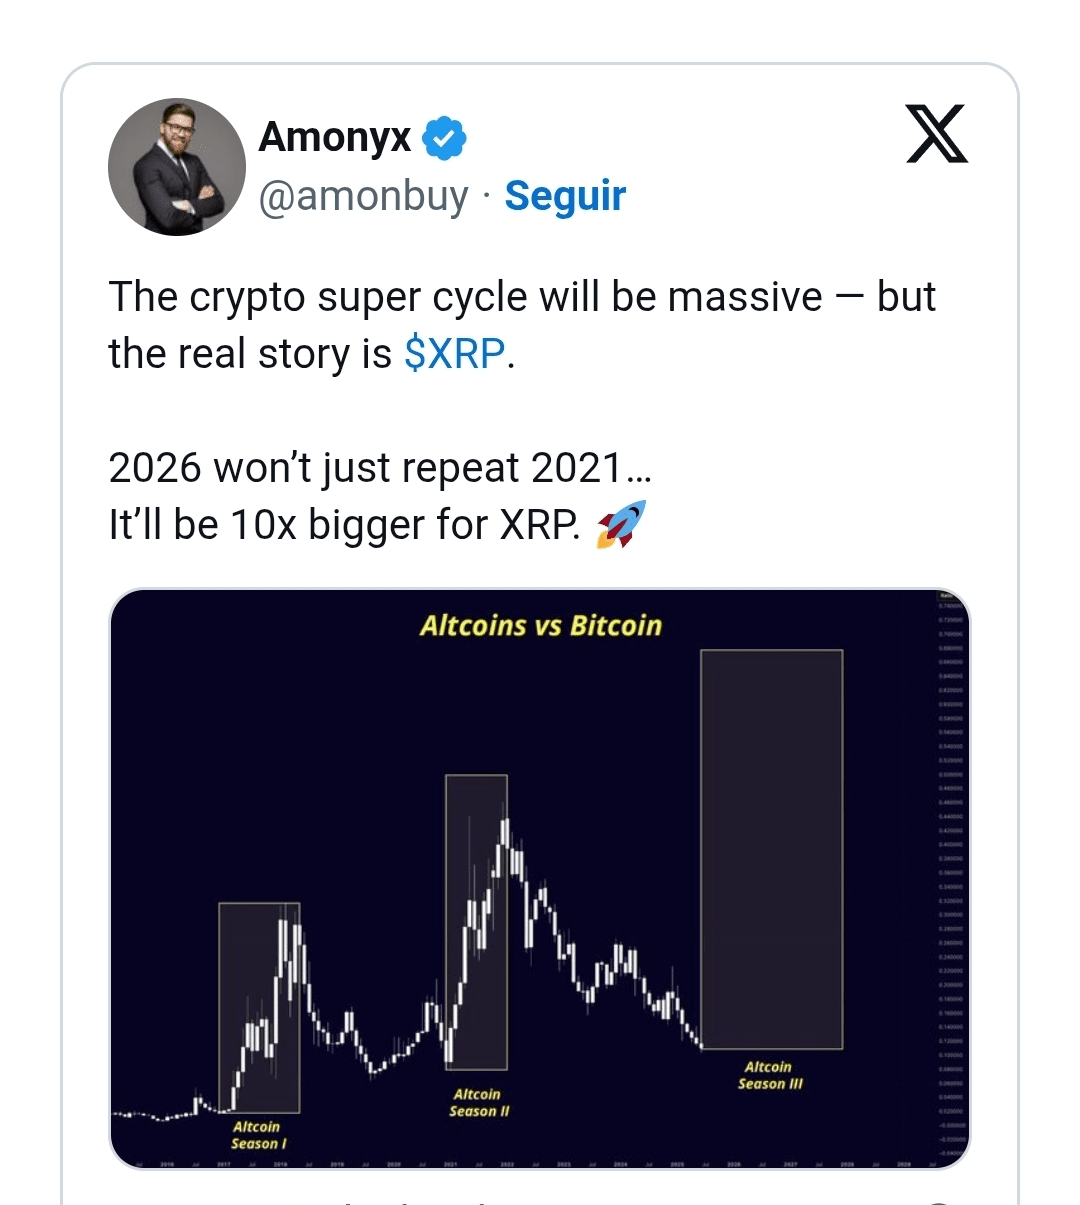Open the Amonyx profile avatar photo
The height and width of the screenshot is (1205, 1080).
tap(177, 167)
